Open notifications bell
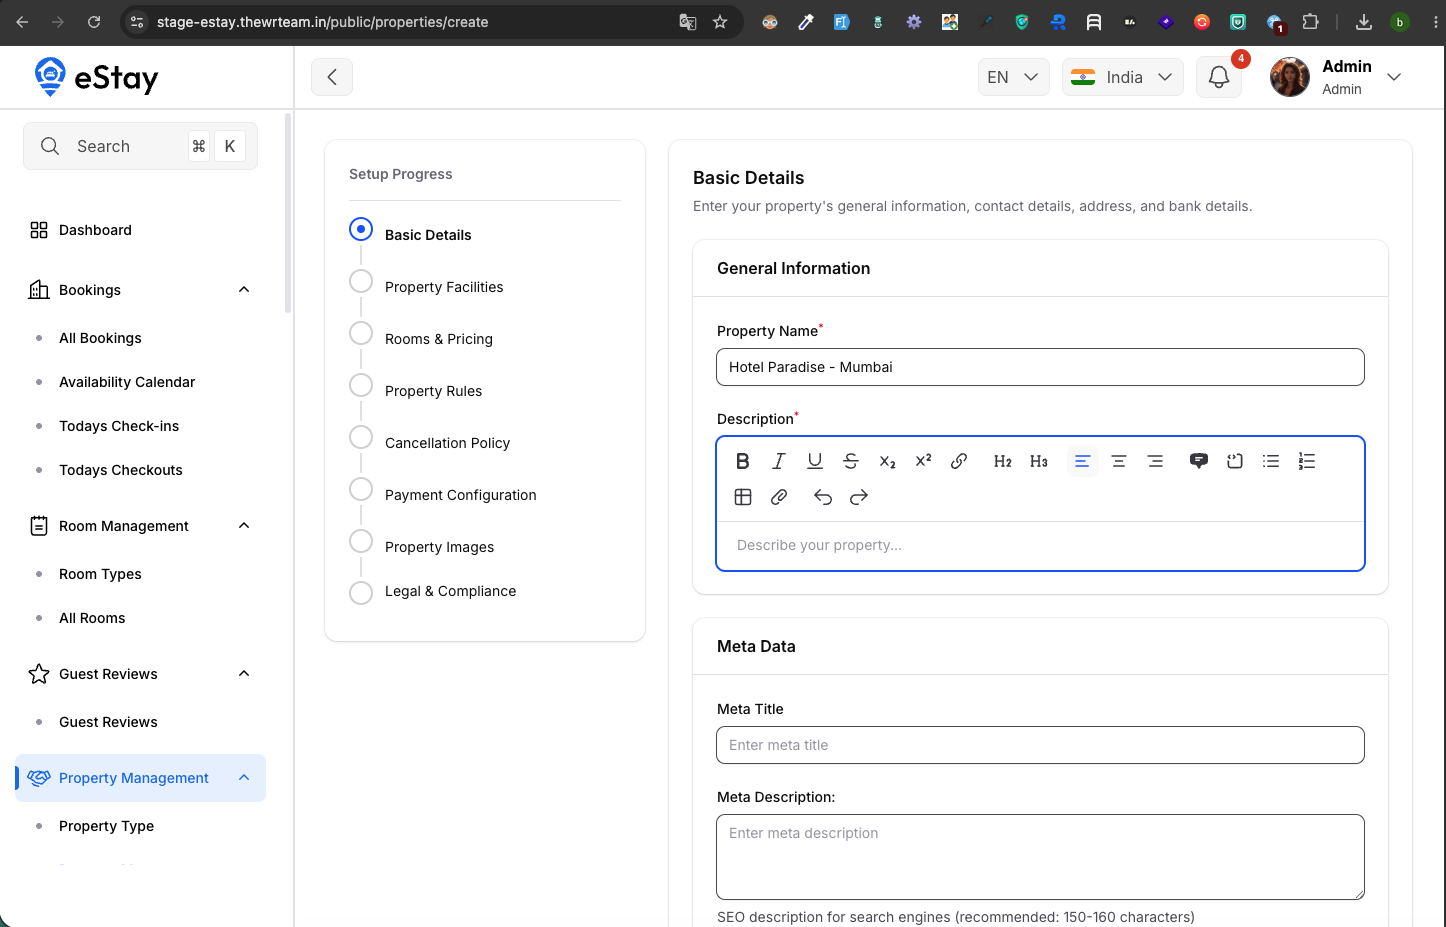 1218,77
